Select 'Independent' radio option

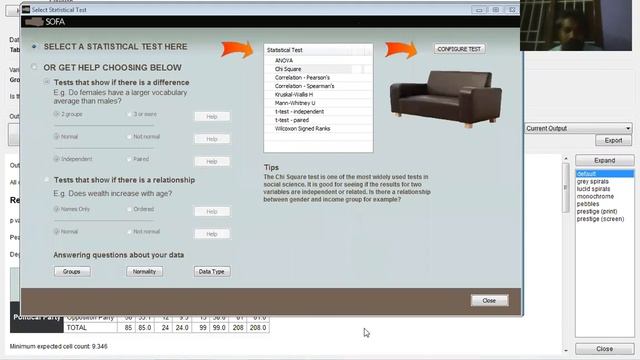[x=57, y=159]
